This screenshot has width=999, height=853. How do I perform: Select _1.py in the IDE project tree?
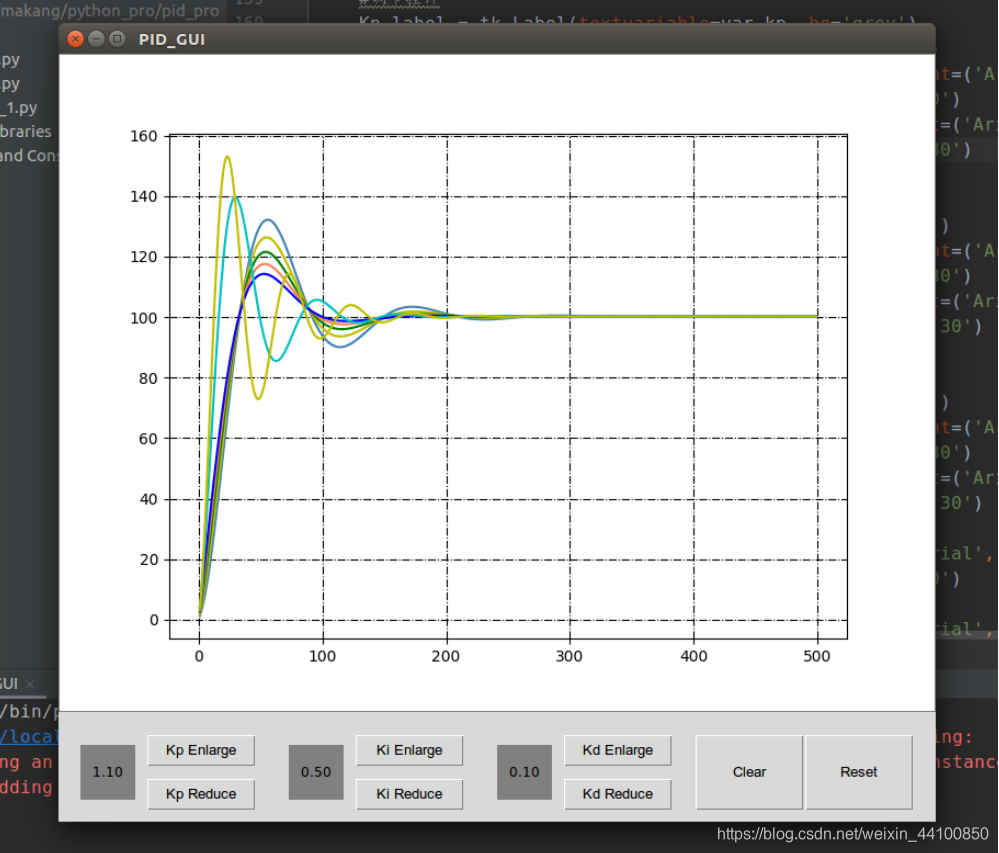click(x=19, y=108)
